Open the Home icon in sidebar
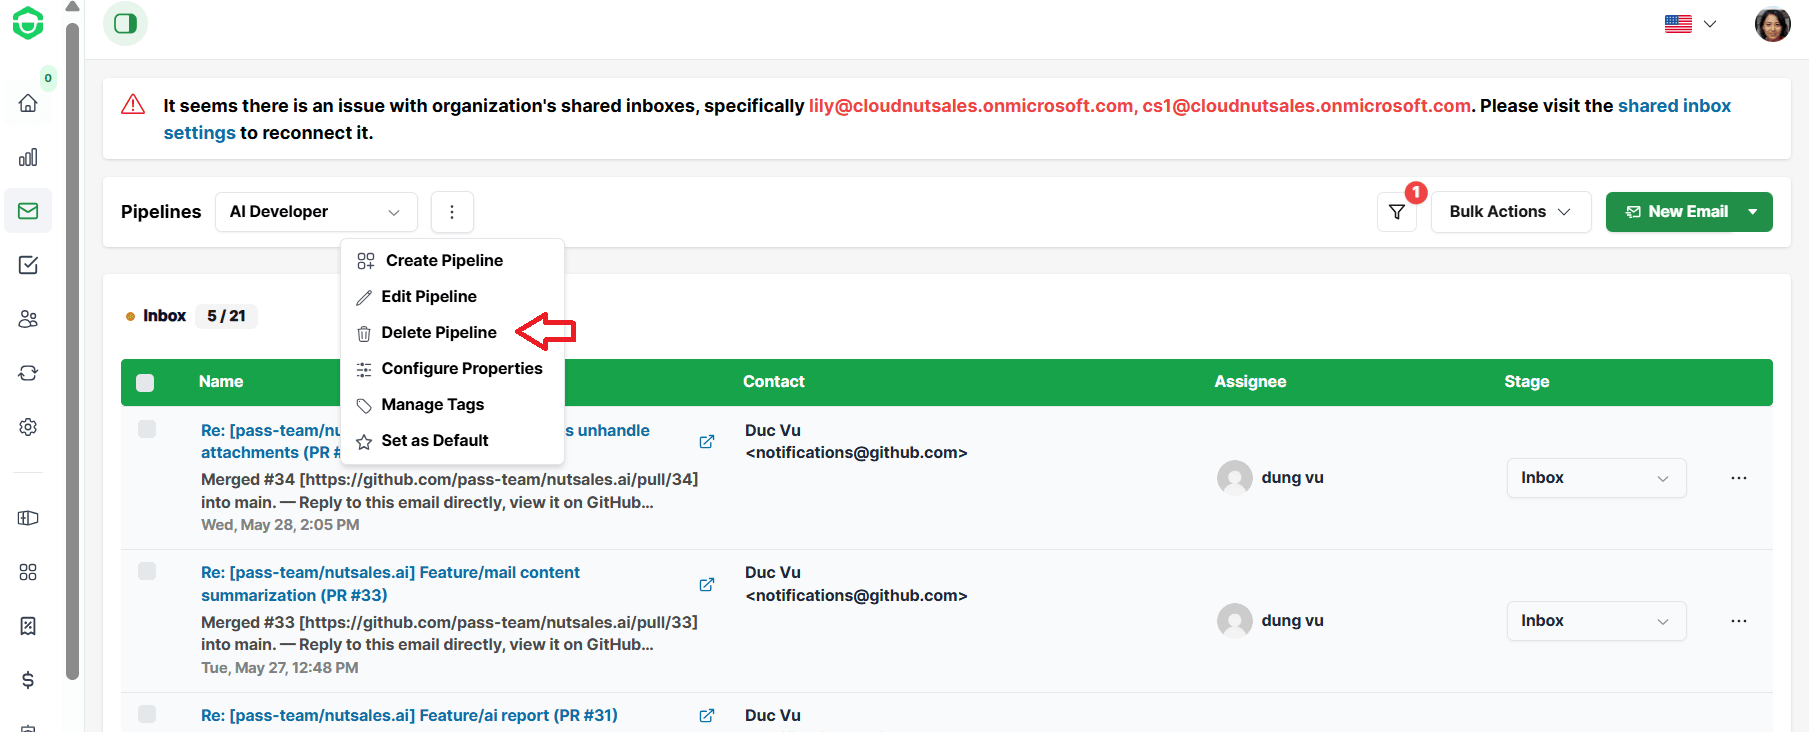 (28, 103)
